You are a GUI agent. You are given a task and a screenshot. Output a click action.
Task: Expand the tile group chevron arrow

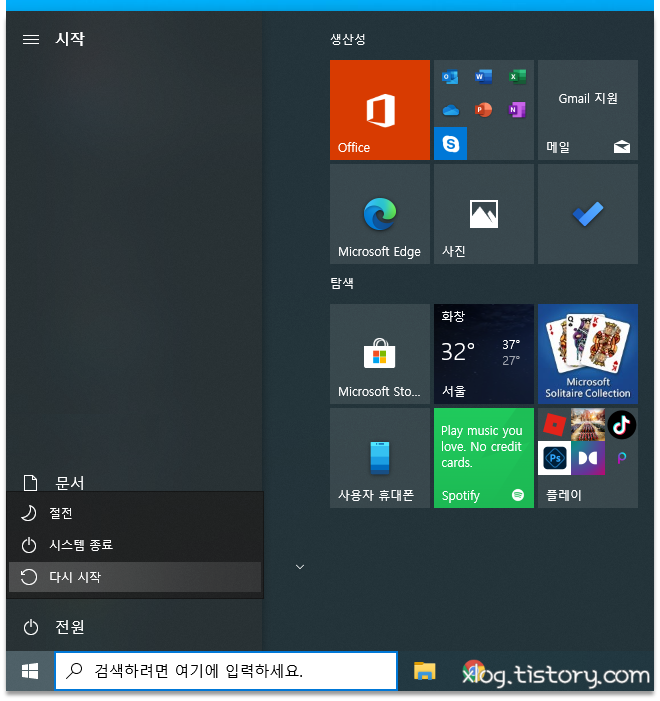click(x=300, y=567)
